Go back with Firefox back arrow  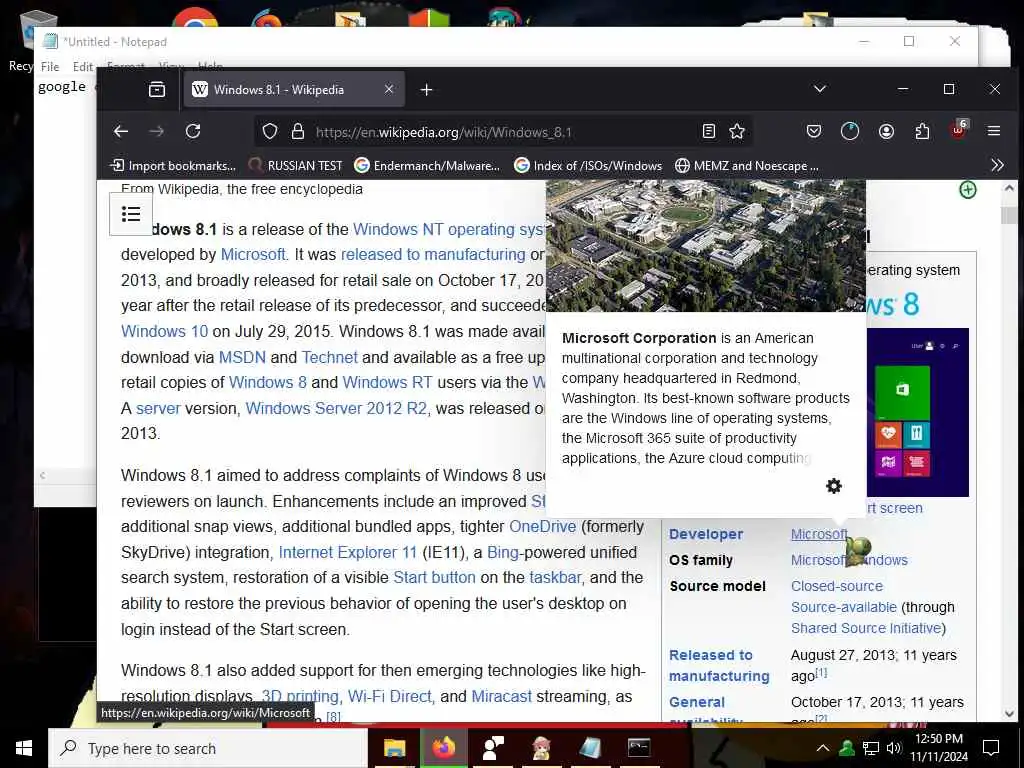pyautogui.click(x=121, y=131)
